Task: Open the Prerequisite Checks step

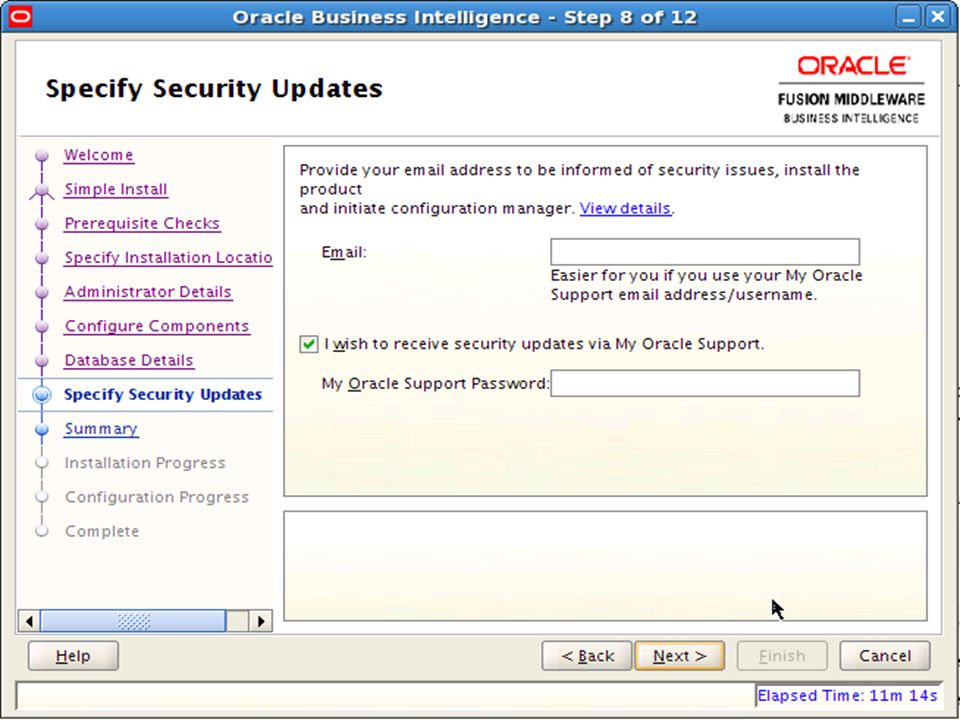Action: [142, 223]
